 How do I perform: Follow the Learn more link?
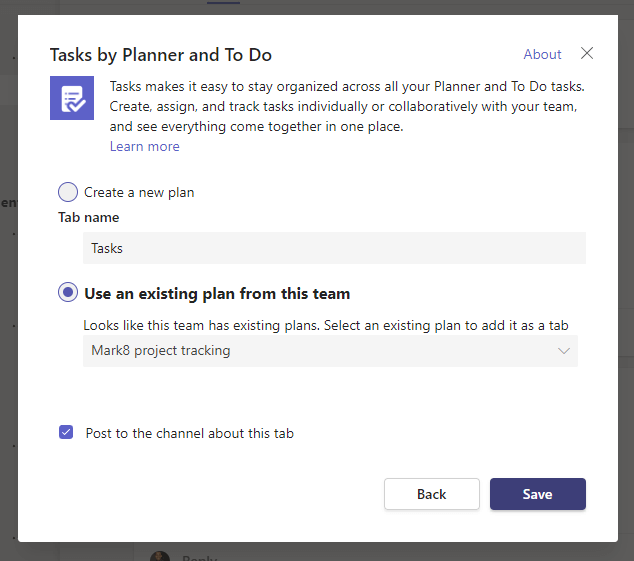click(x=144, y=146)
